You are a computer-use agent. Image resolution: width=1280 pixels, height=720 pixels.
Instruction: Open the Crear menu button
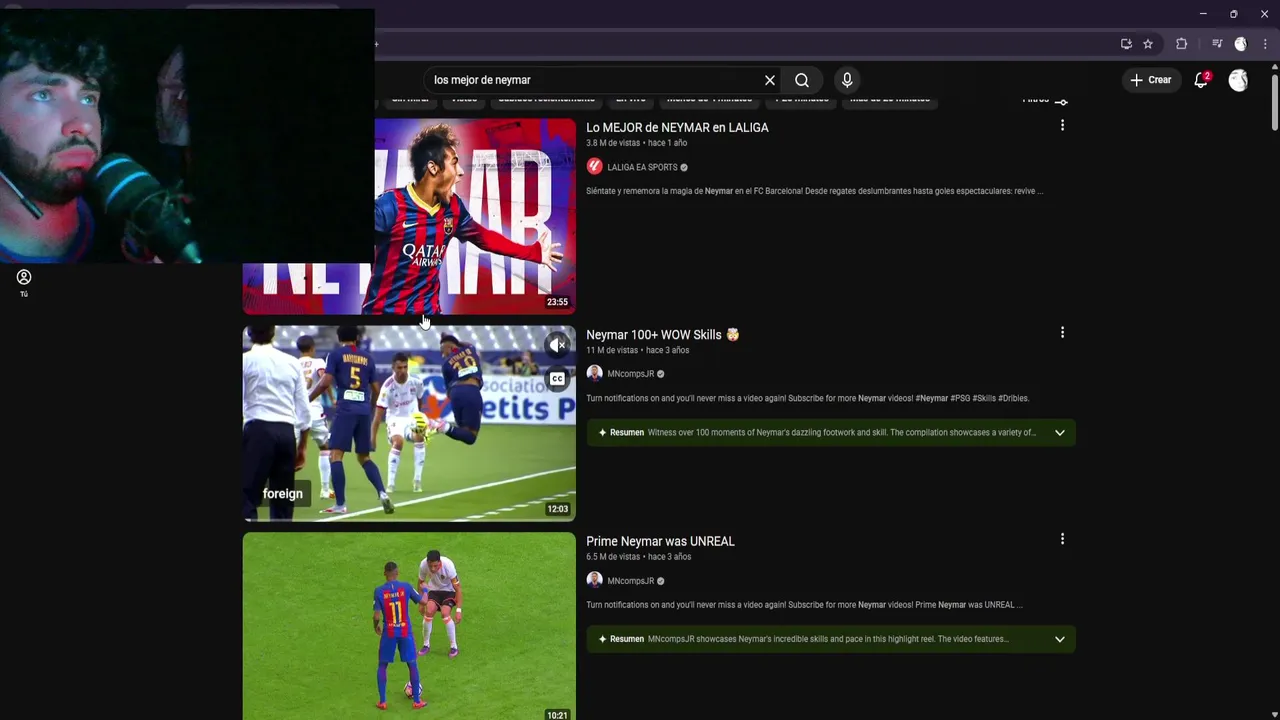coord(1150,80)
